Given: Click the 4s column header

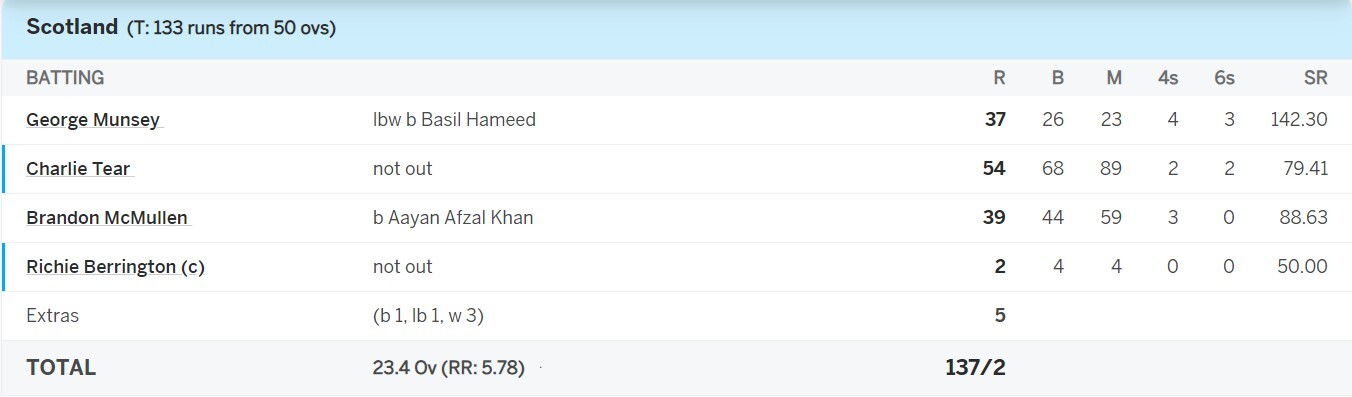Looking at the screenshot, I should [x=1168, y=78].
